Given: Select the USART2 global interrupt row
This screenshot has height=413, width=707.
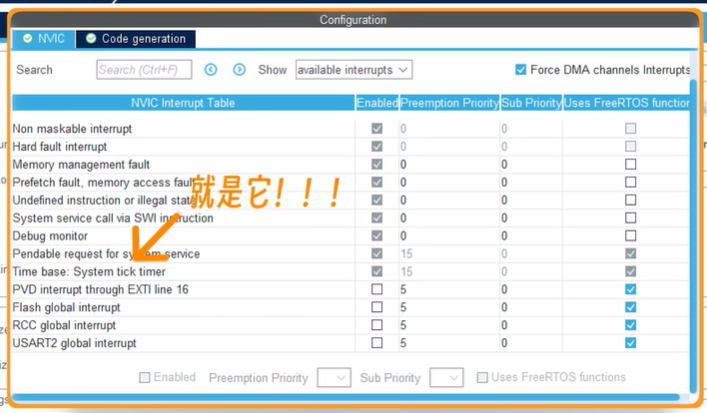Looking at the screenshot, I should pyautogui.click(x=351, y=343).
